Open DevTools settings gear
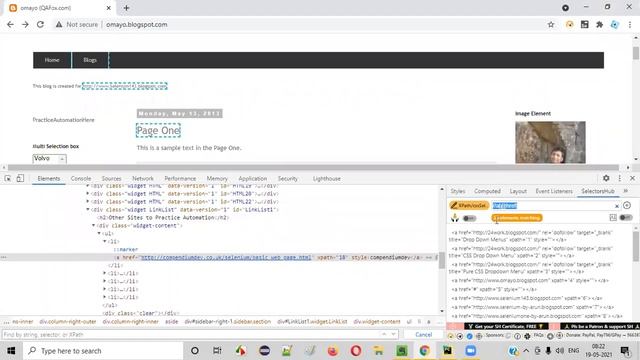 pyautogui.click(x=606, y=178)
